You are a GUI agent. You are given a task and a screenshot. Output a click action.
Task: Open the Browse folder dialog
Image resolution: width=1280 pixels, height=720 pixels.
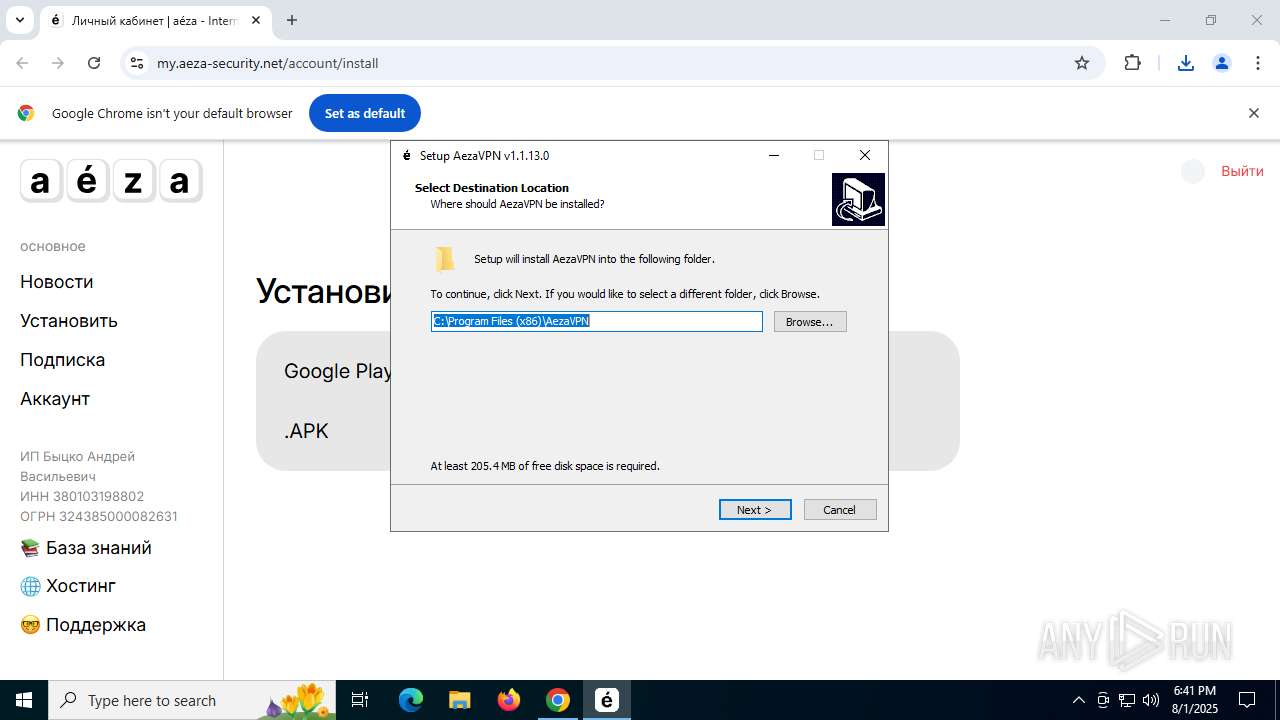coord(810,322)
